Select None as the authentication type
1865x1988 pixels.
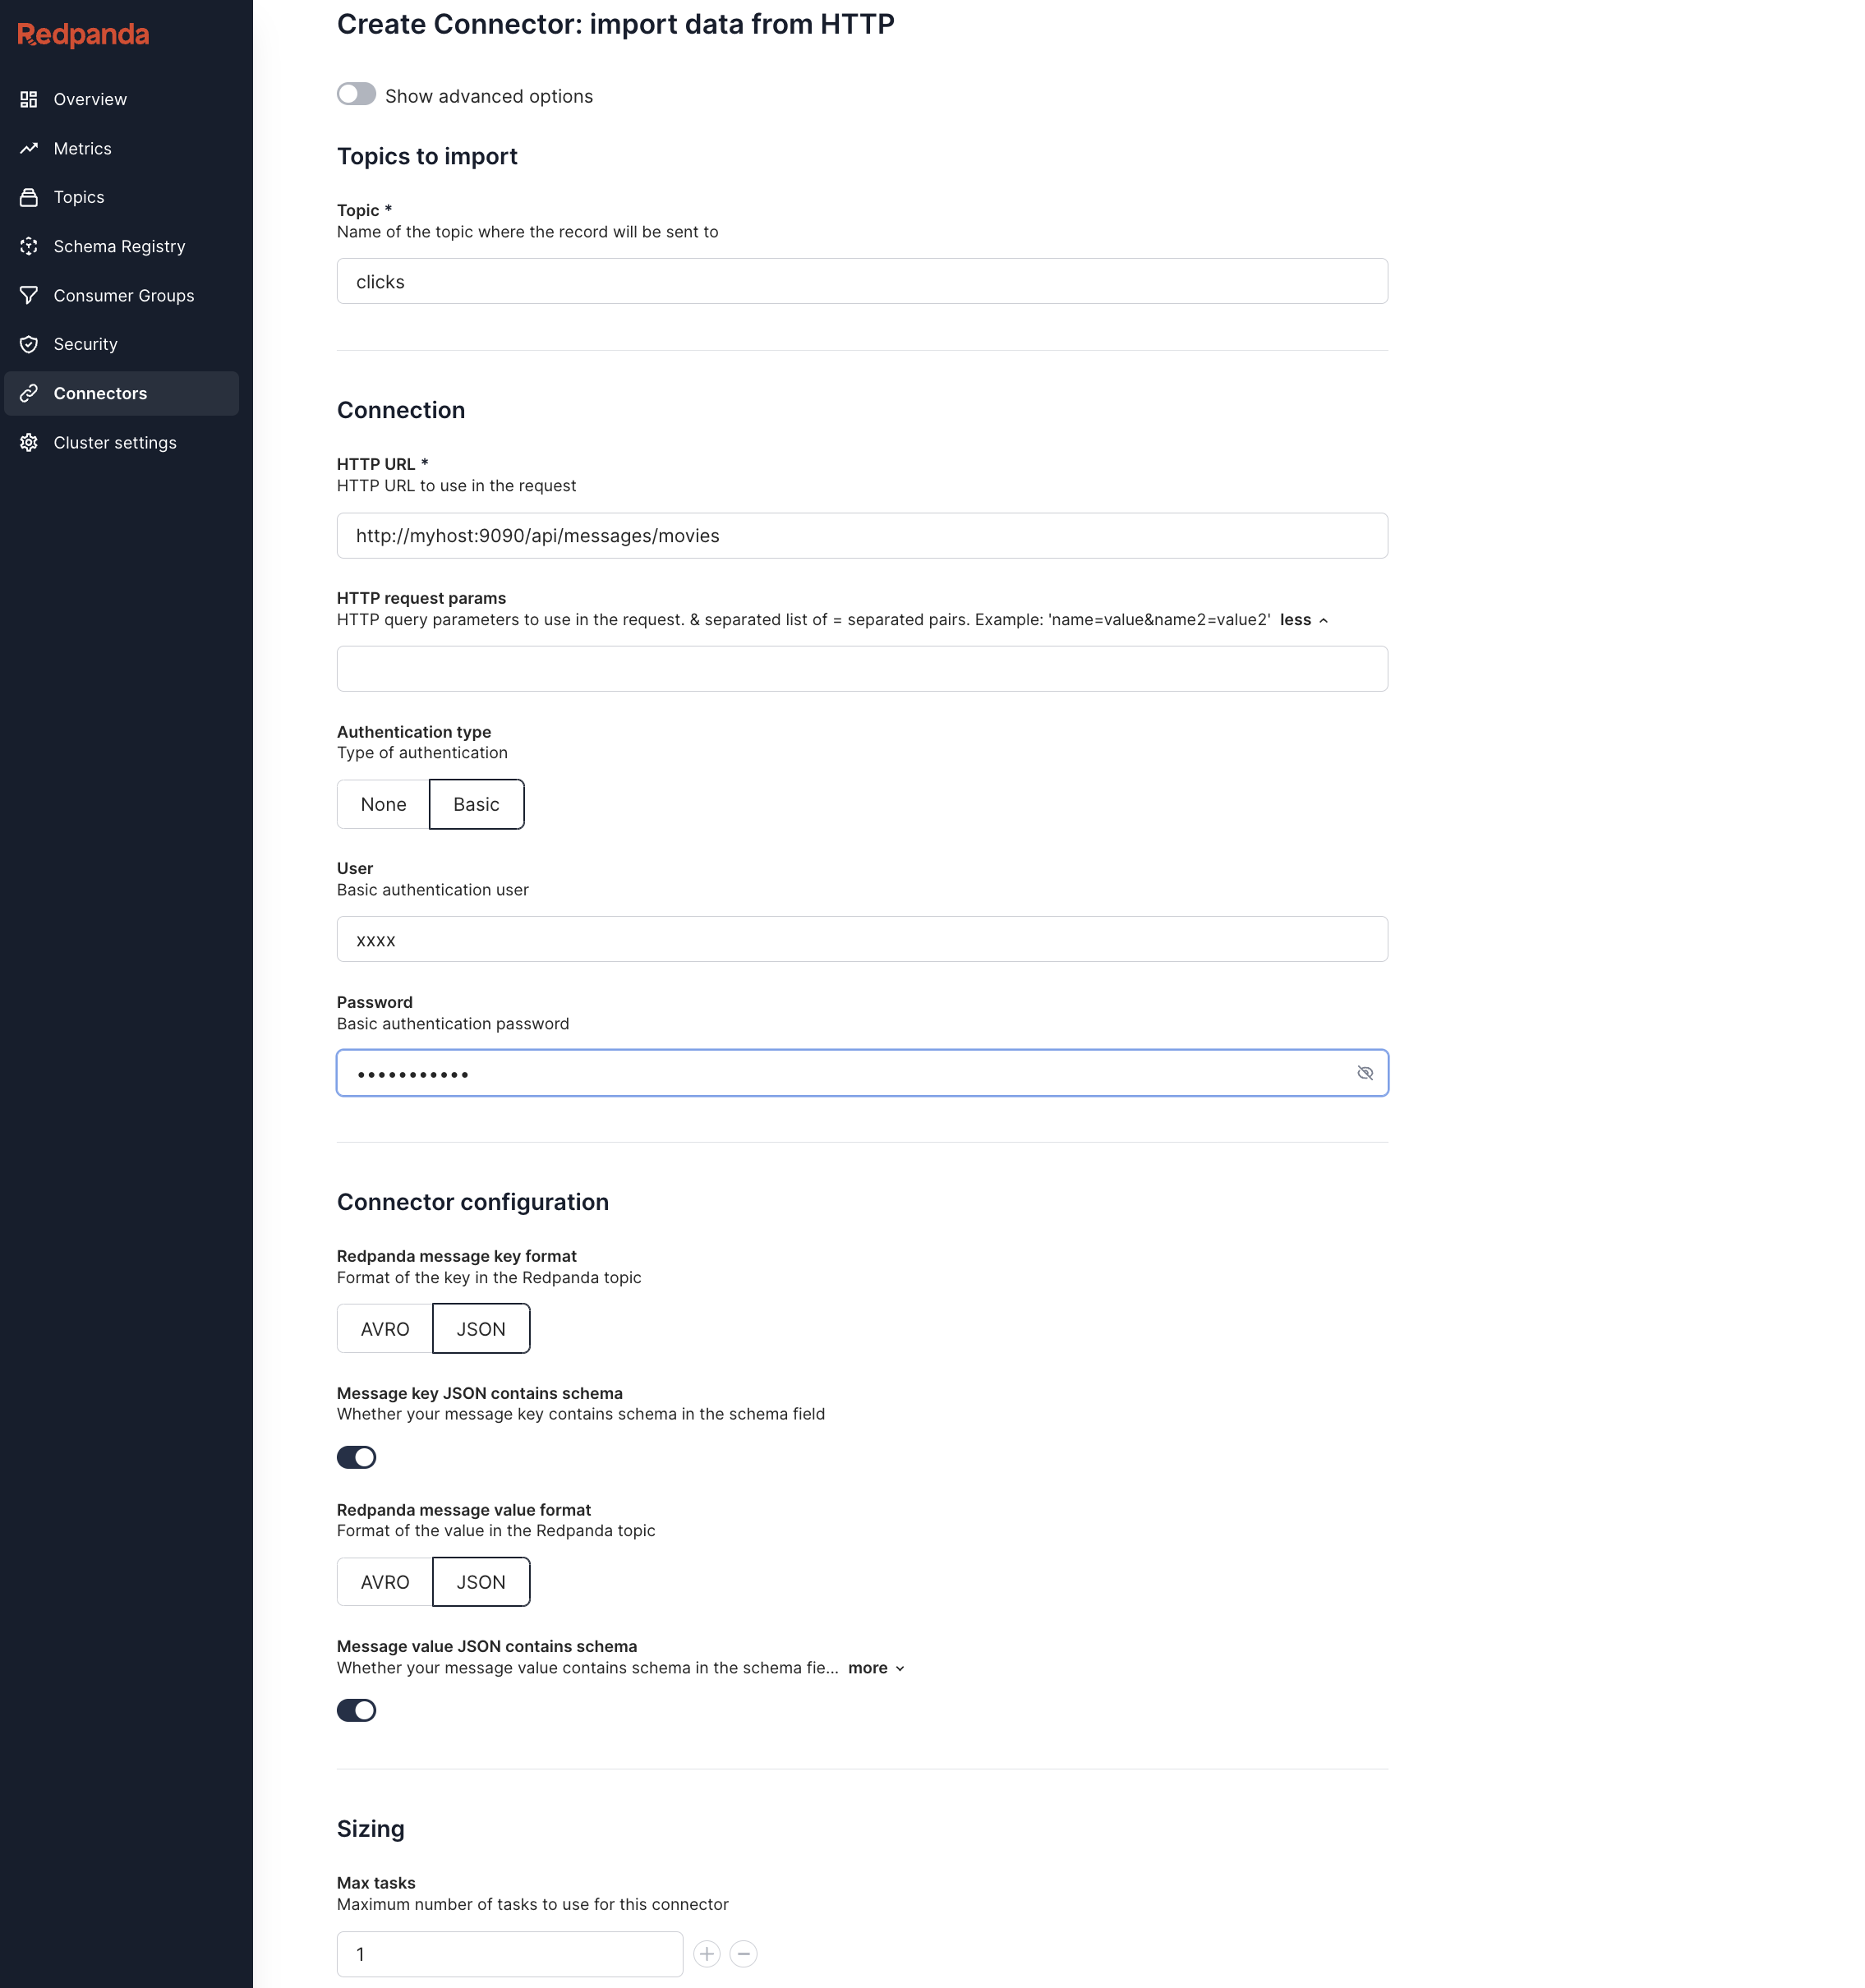pyautogui.click(x=383, y=804)
